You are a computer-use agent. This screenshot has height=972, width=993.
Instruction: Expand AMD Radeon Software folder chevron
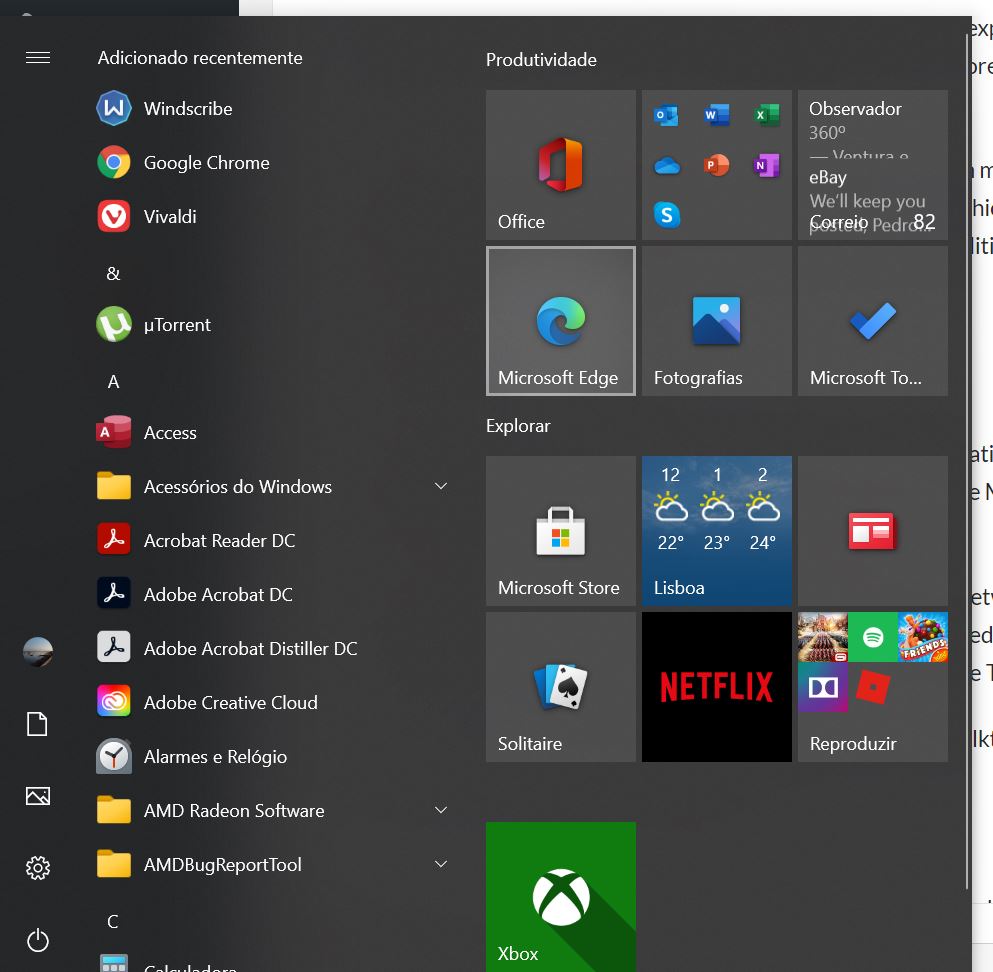441,810
